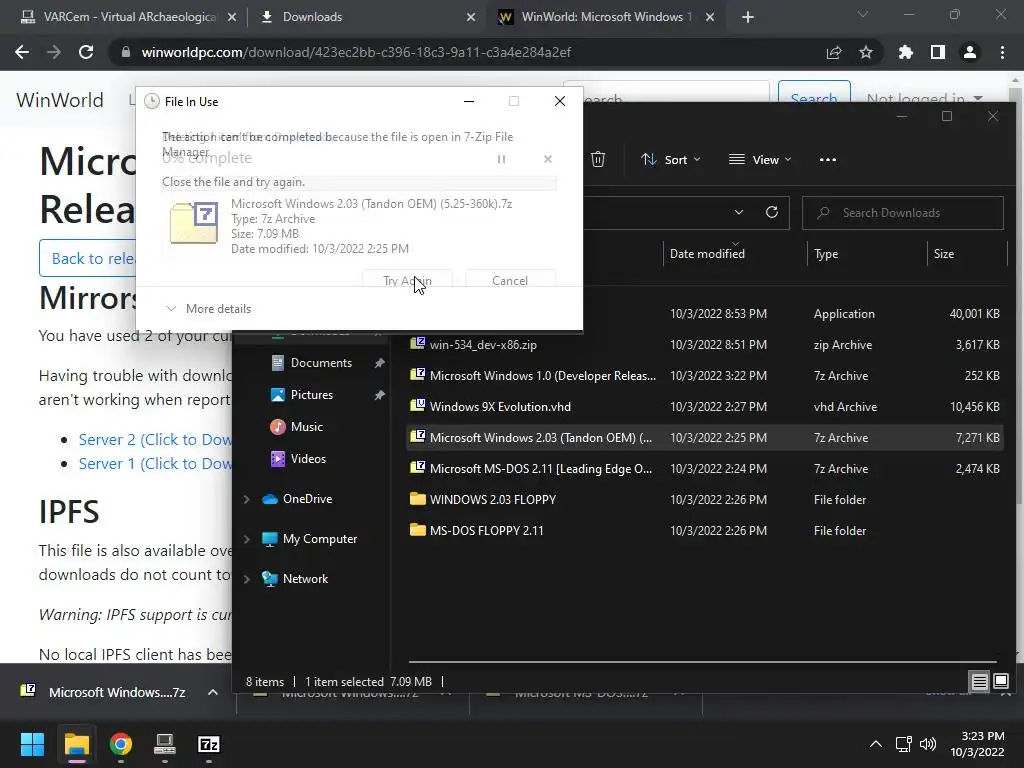Expand the My Computer tree node
Screen dimensions: 1024x768
247,539
